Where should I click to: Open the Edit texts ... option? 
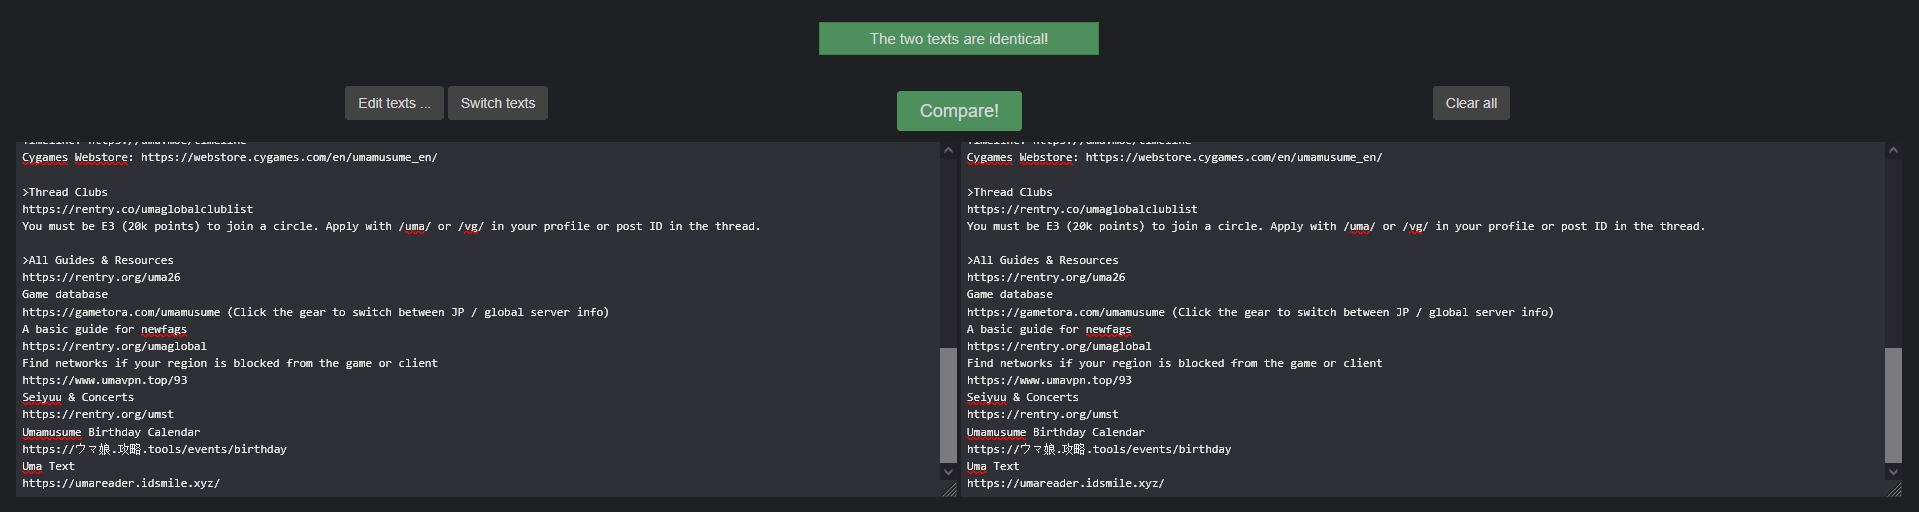[394, 103]
